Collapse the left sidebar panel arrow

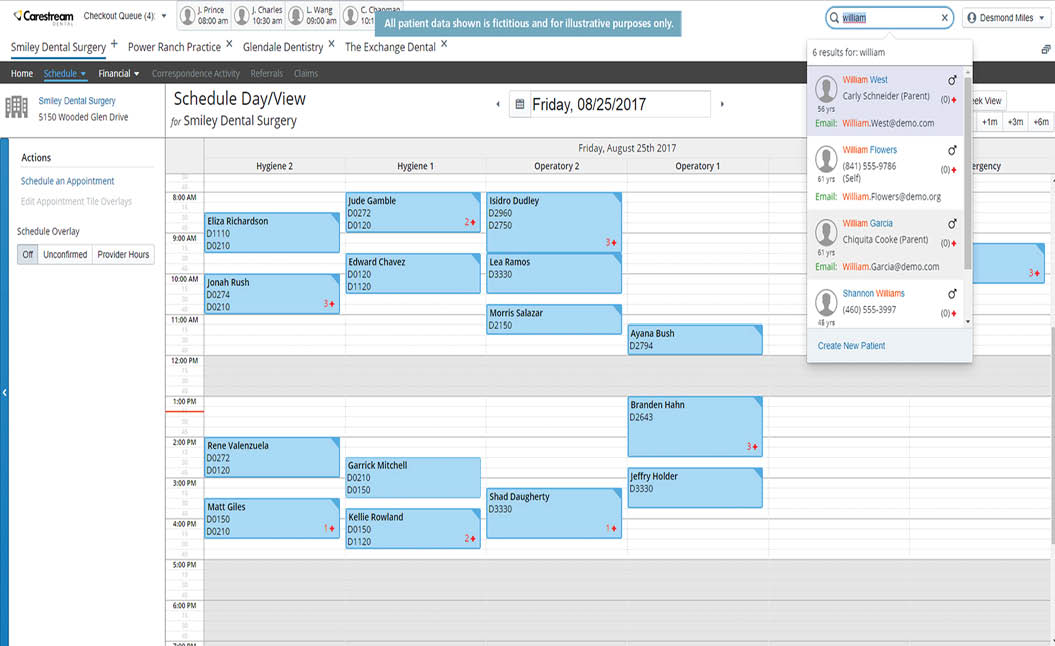pos(4,393)
